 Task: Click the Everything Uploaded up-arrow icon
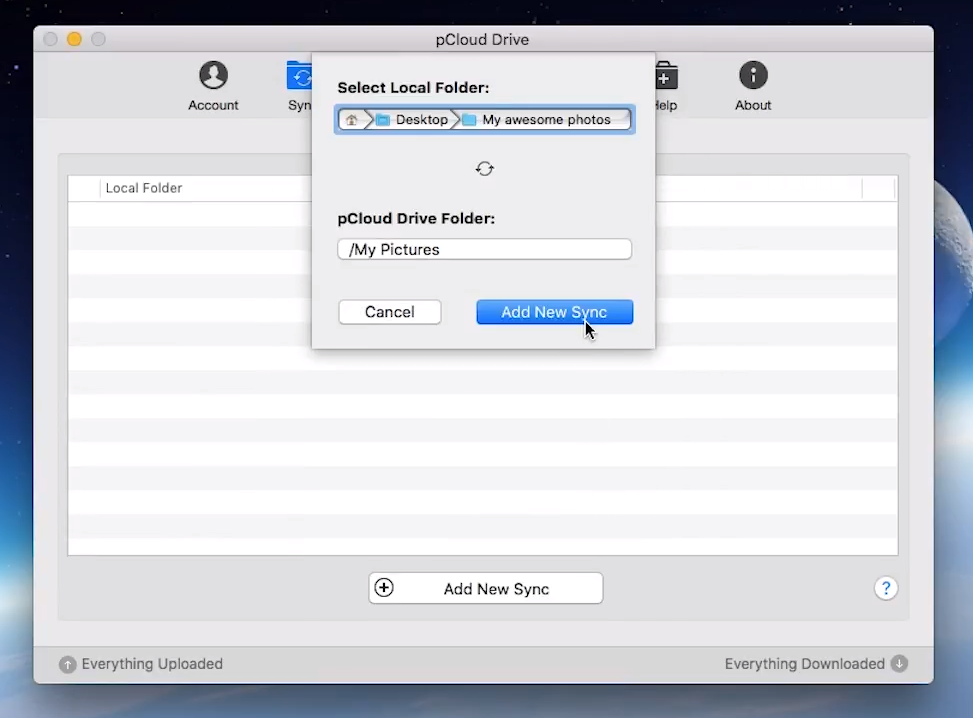pyautogui.click(x=68, y=665)
